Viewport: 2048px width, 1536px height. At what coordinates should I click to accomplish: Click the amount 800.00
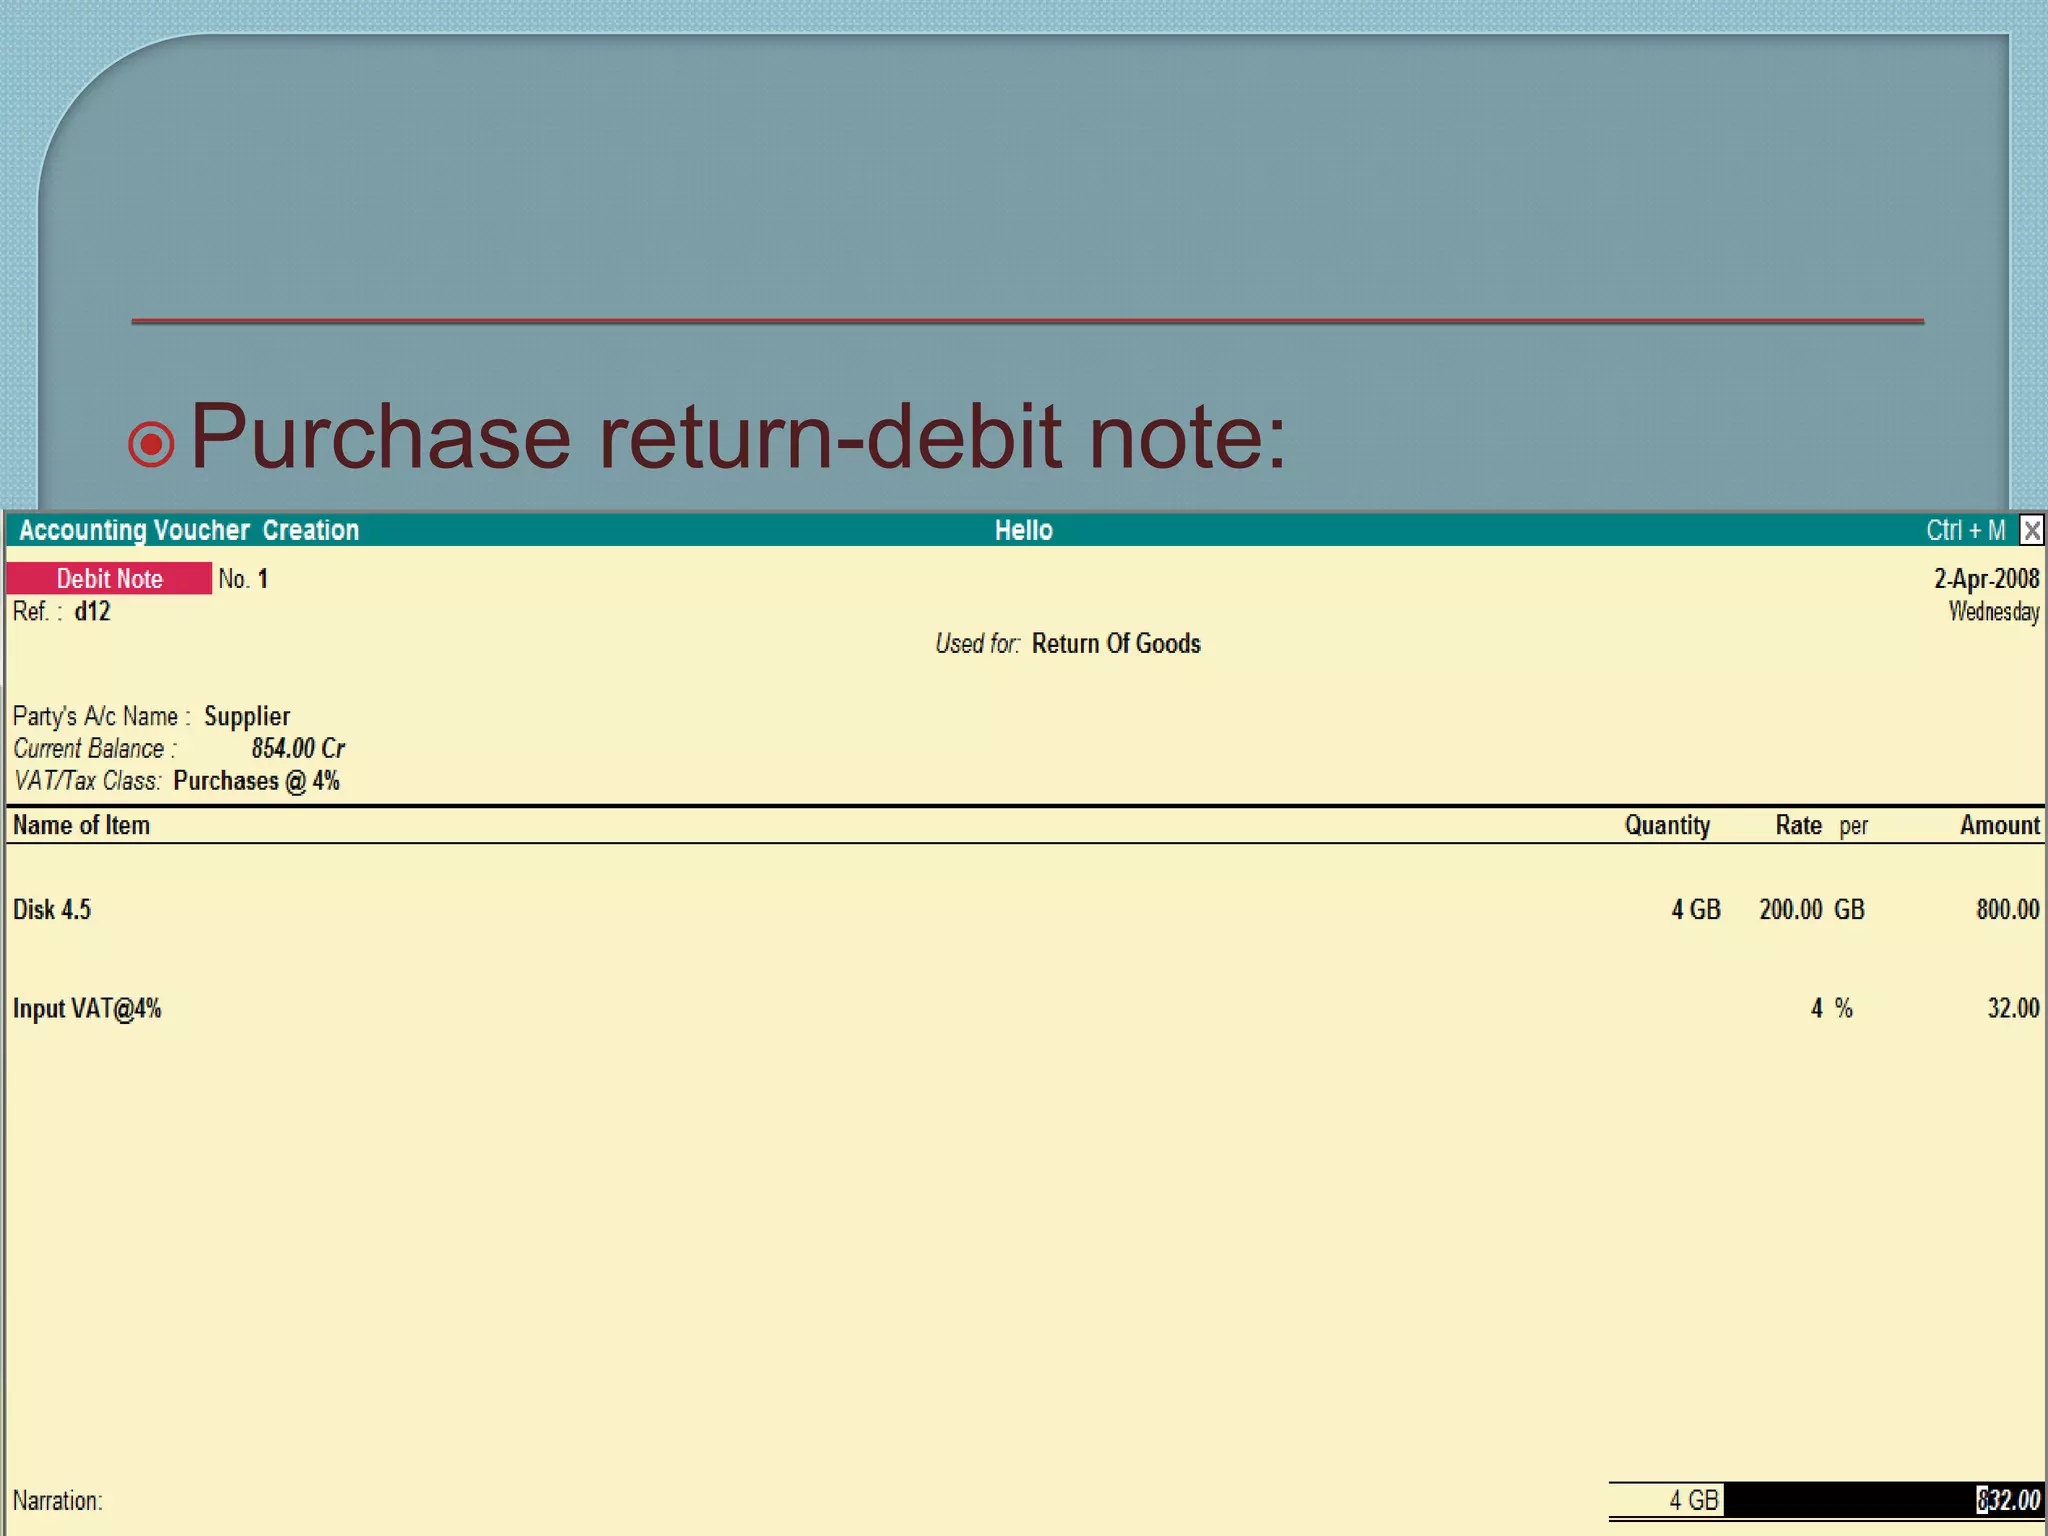[2008, 909]
